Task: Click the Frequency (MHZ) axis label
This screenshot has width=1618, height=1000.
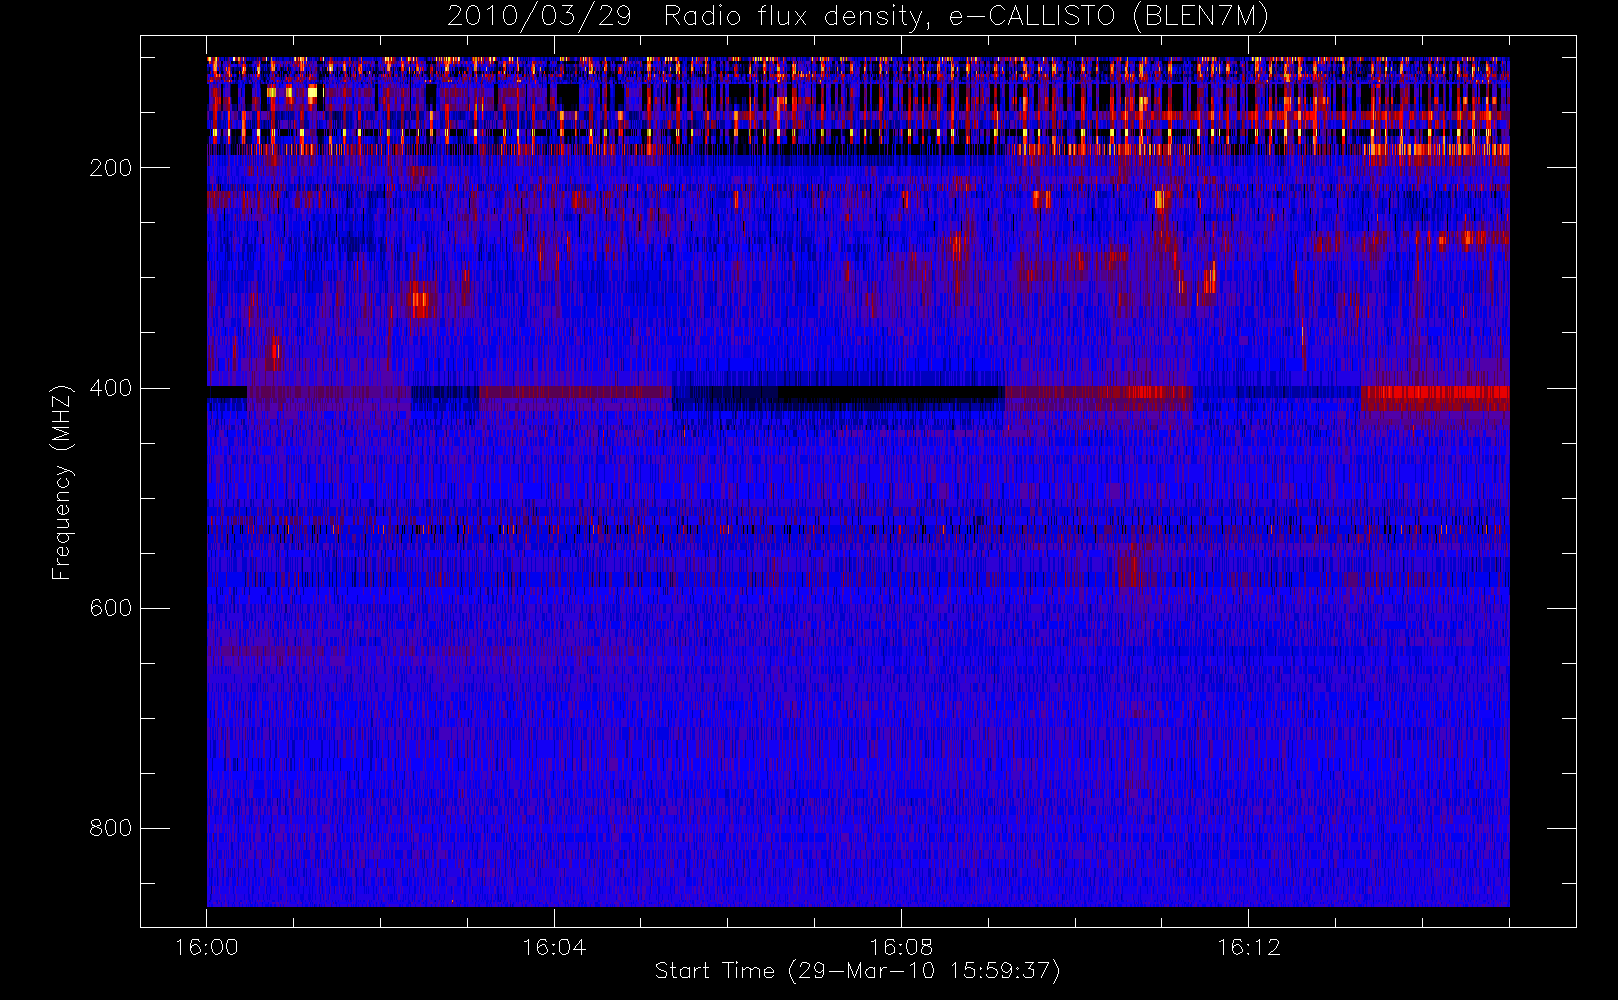Action: tap(62, 482)
